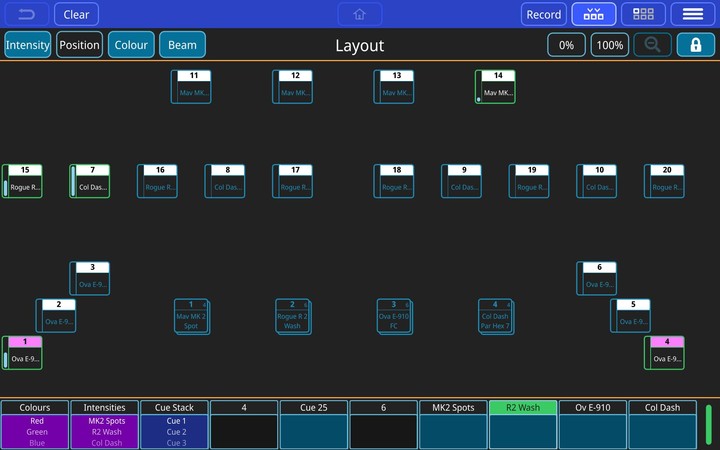Select fixture 6 Ova E-9

596,278
